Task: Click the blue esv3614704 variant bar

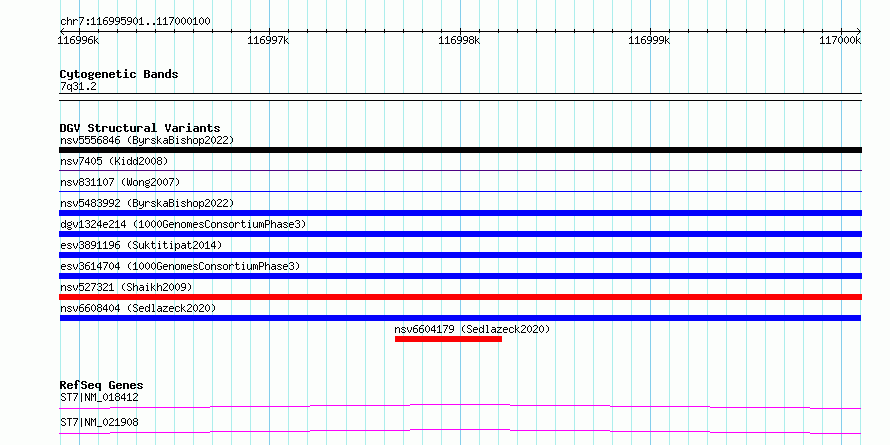Action: tap(460, 276)
